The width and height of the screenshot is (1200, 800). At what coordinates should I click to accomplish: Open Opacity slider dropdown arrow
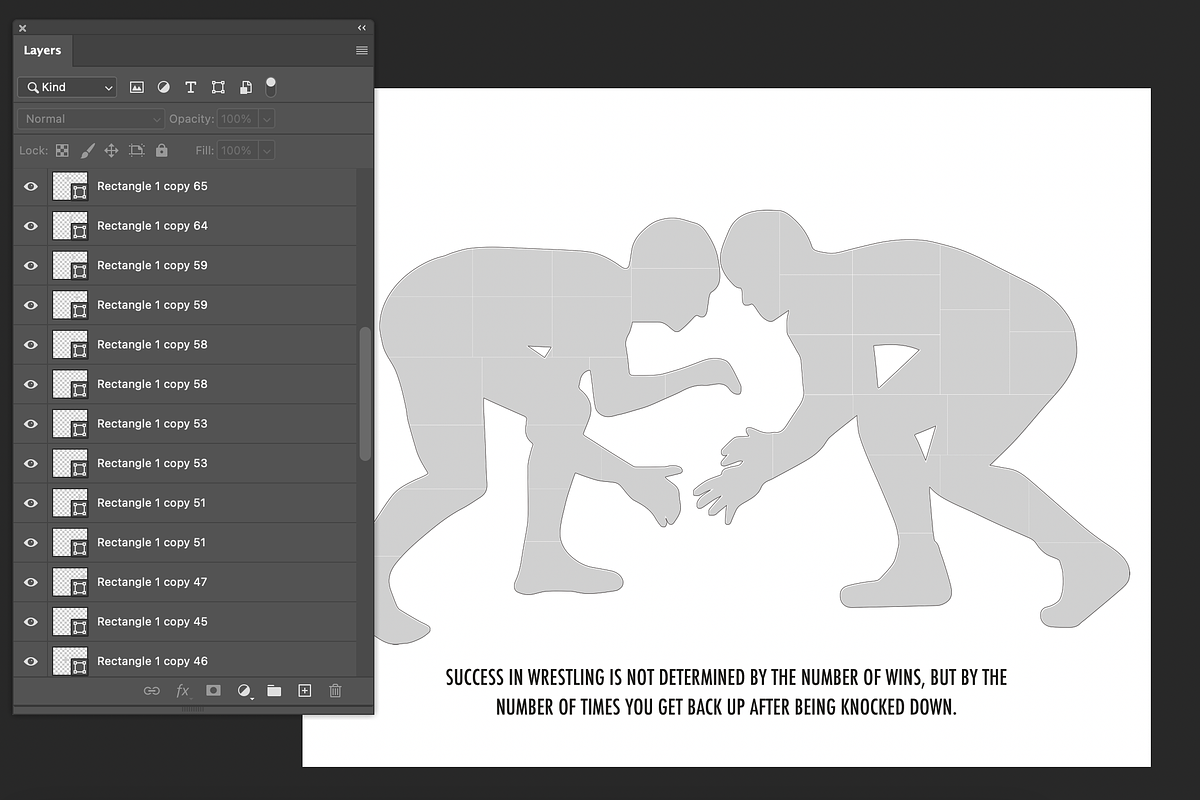point(266,119)
